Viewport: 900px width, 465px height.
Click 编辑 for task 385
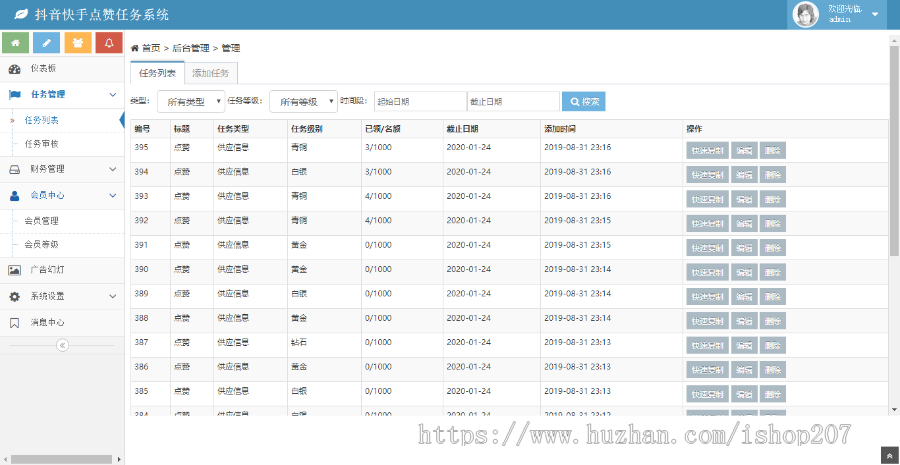(x=744, y=394)
